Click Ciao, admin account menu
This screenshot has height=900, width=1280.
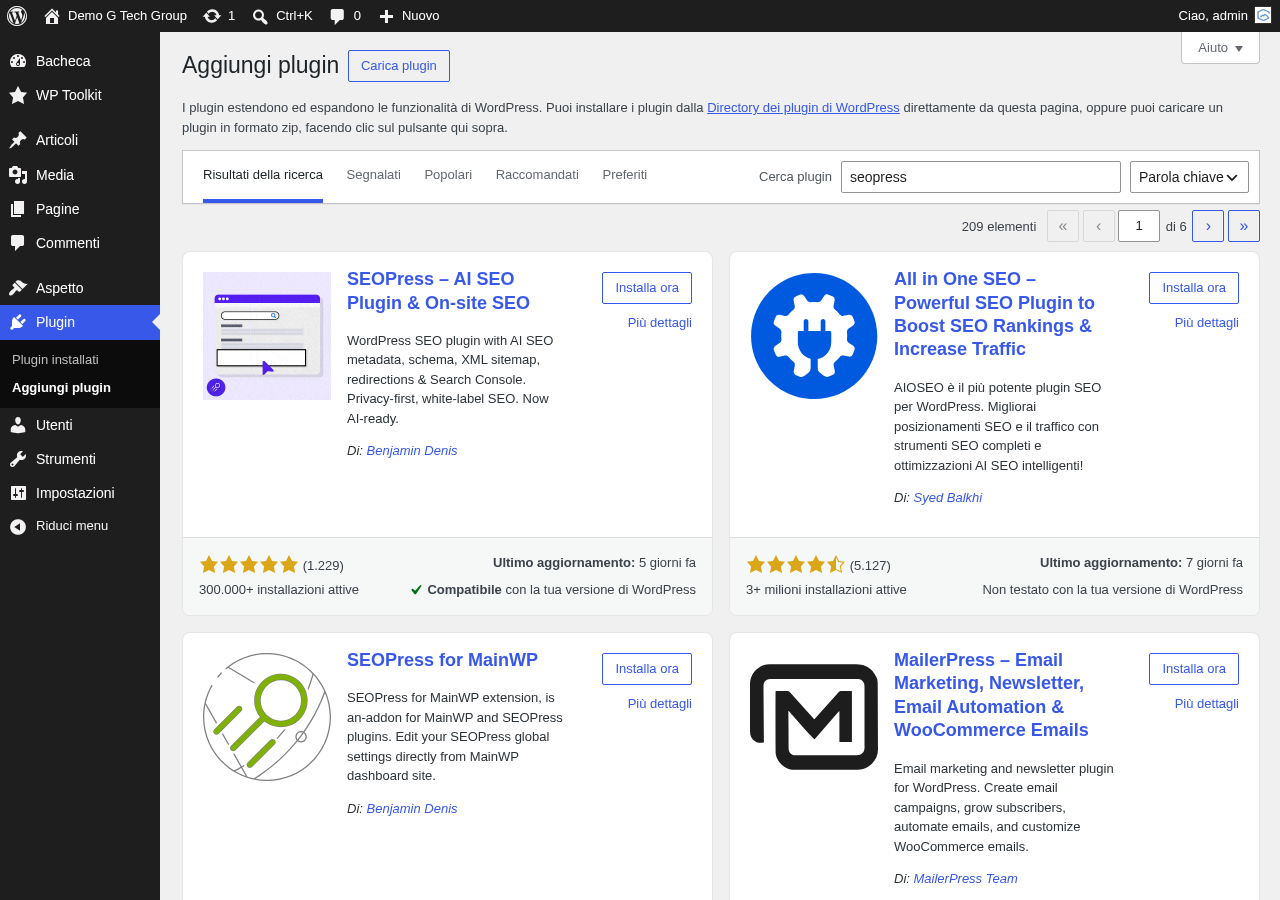[1225, 16]
